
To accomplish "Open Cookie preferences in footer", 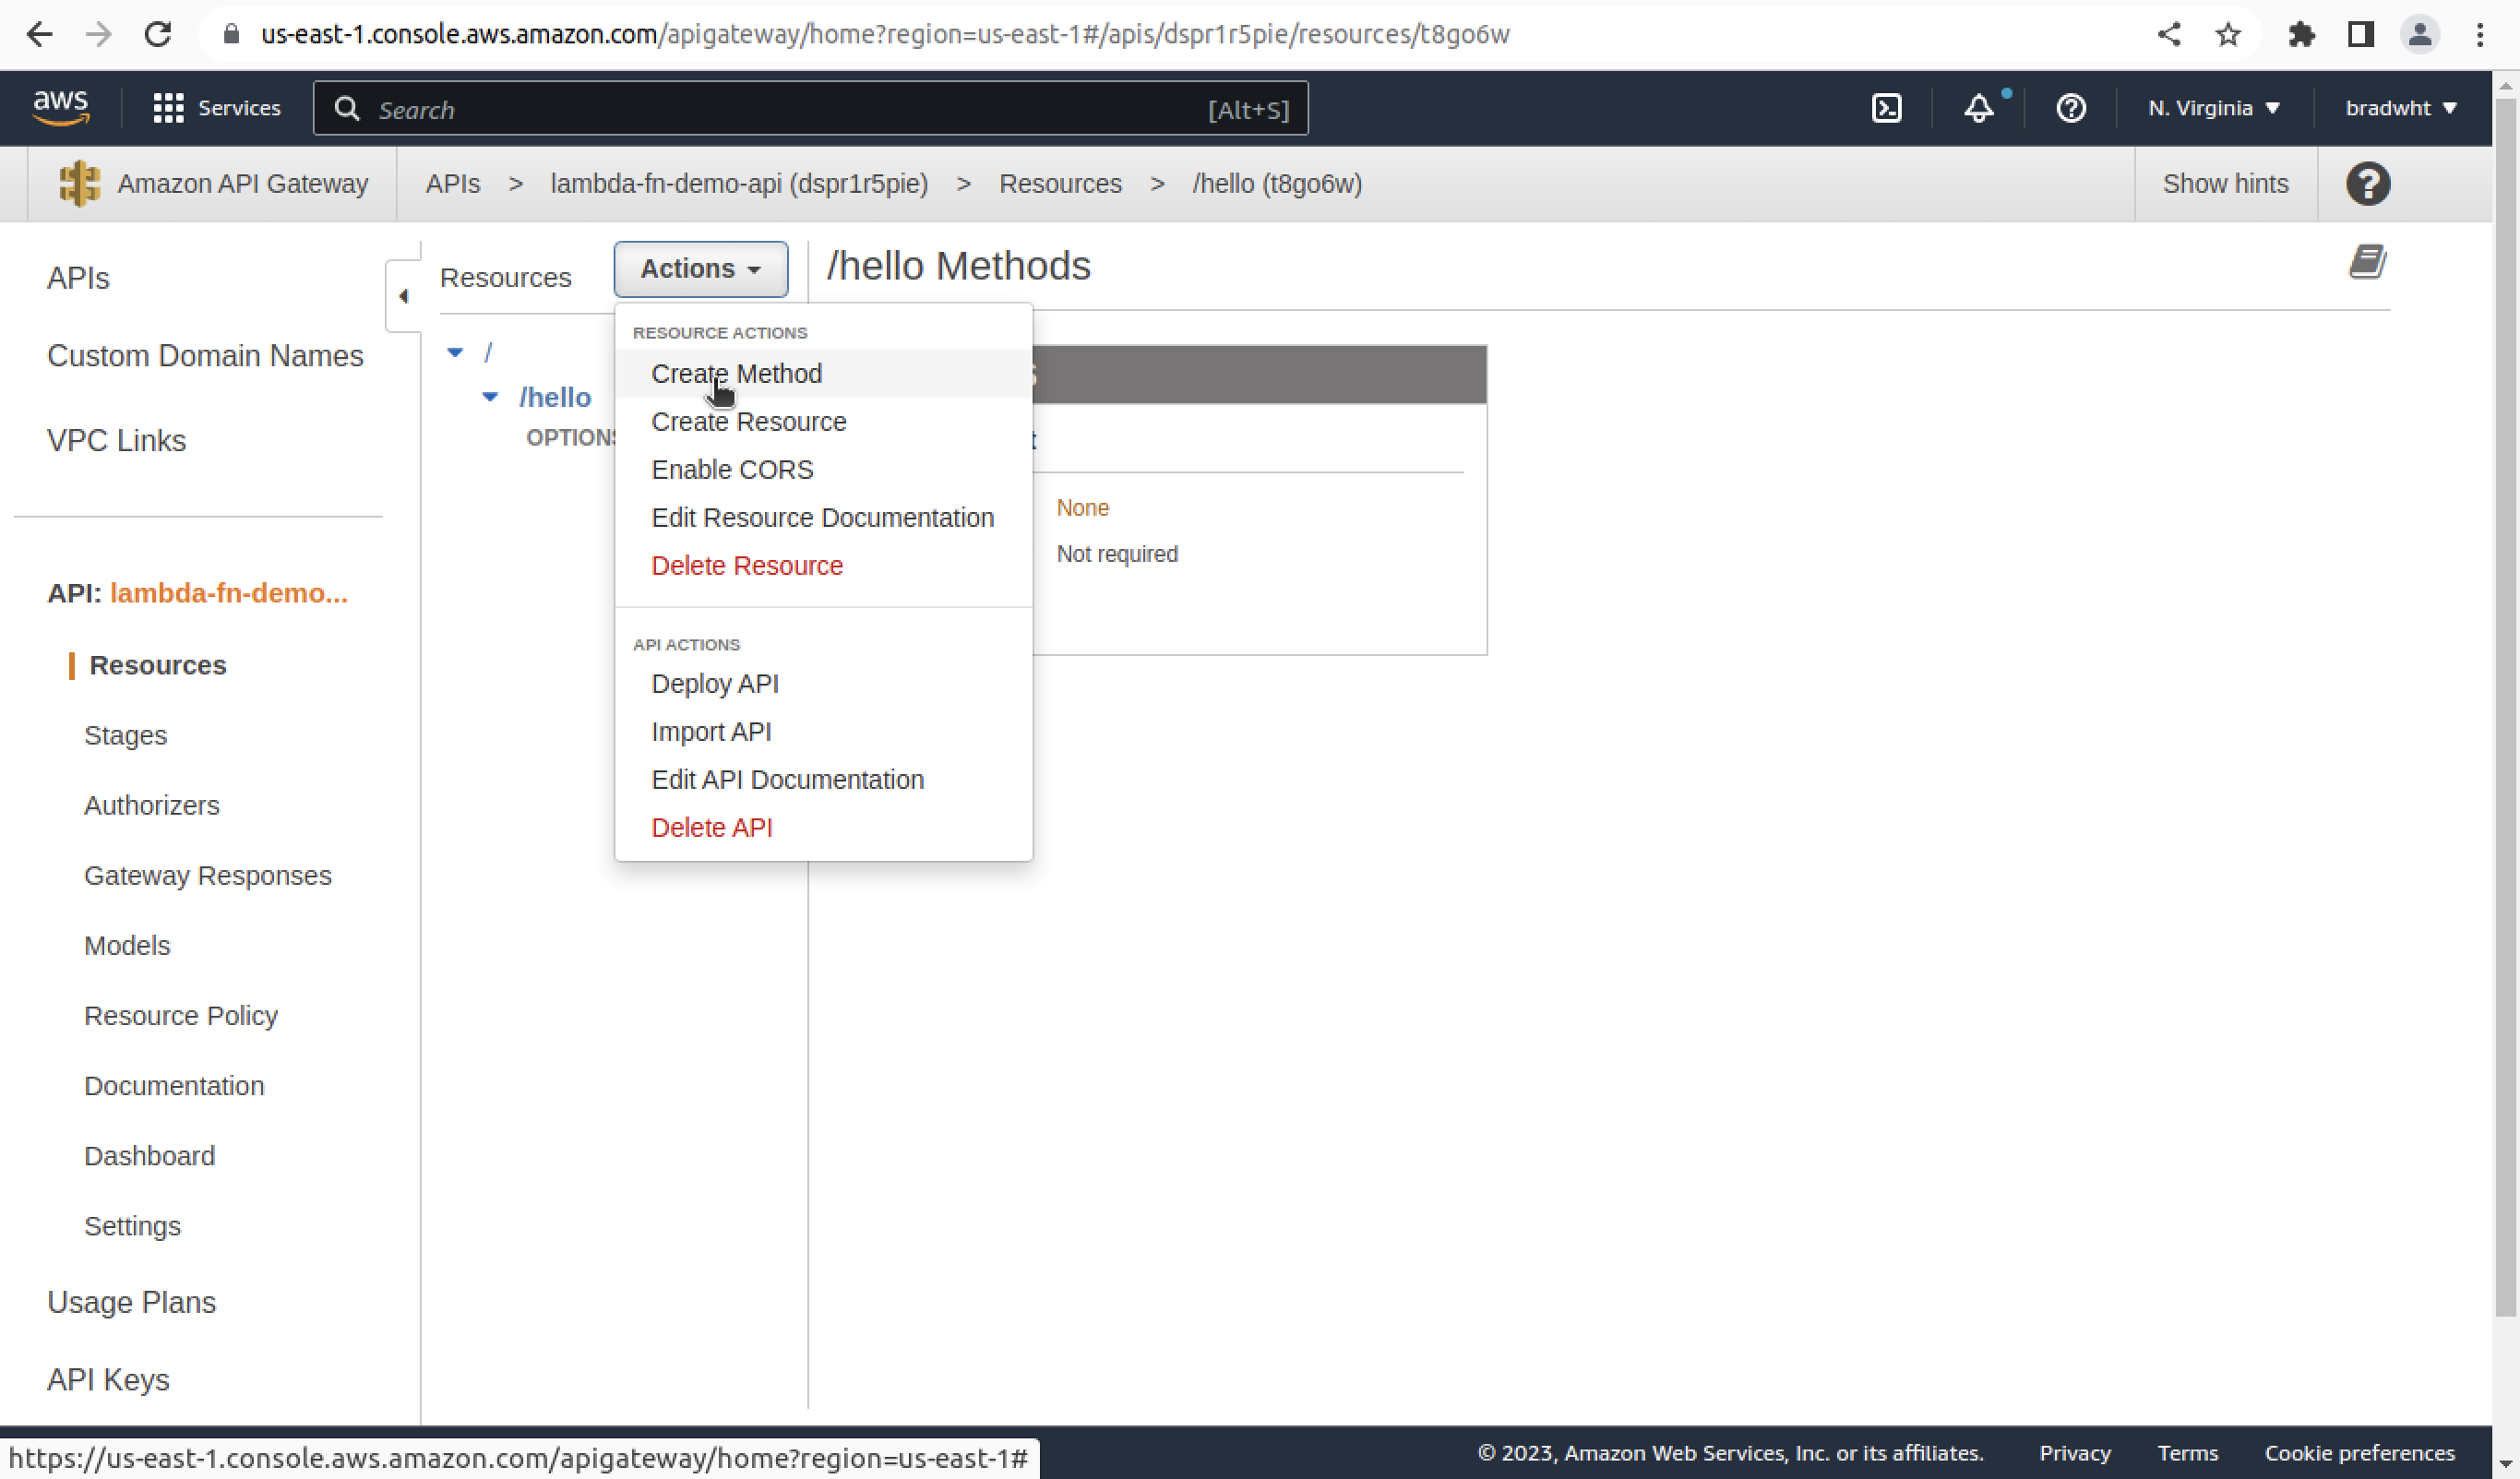I will [2359, 1452].
